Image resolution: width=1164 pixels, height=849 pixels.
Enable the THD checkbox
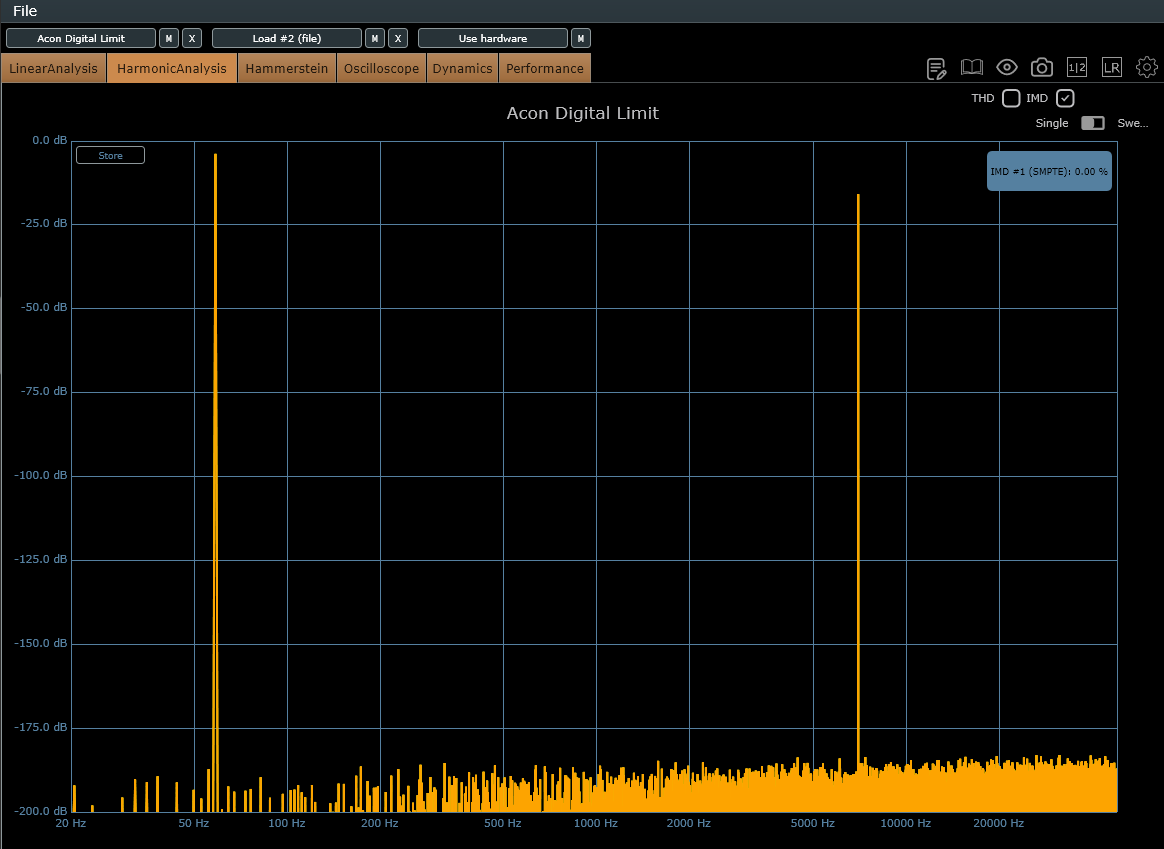[1011, 98]
